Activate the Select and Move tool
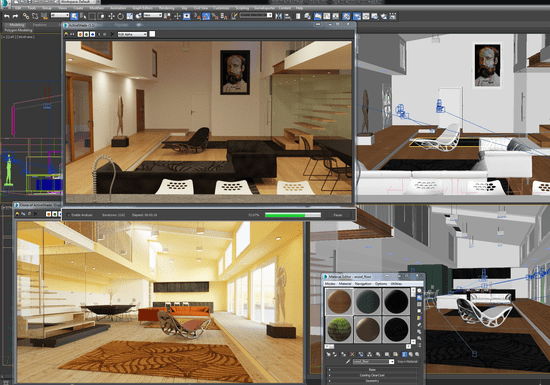 tap(111, 16)
